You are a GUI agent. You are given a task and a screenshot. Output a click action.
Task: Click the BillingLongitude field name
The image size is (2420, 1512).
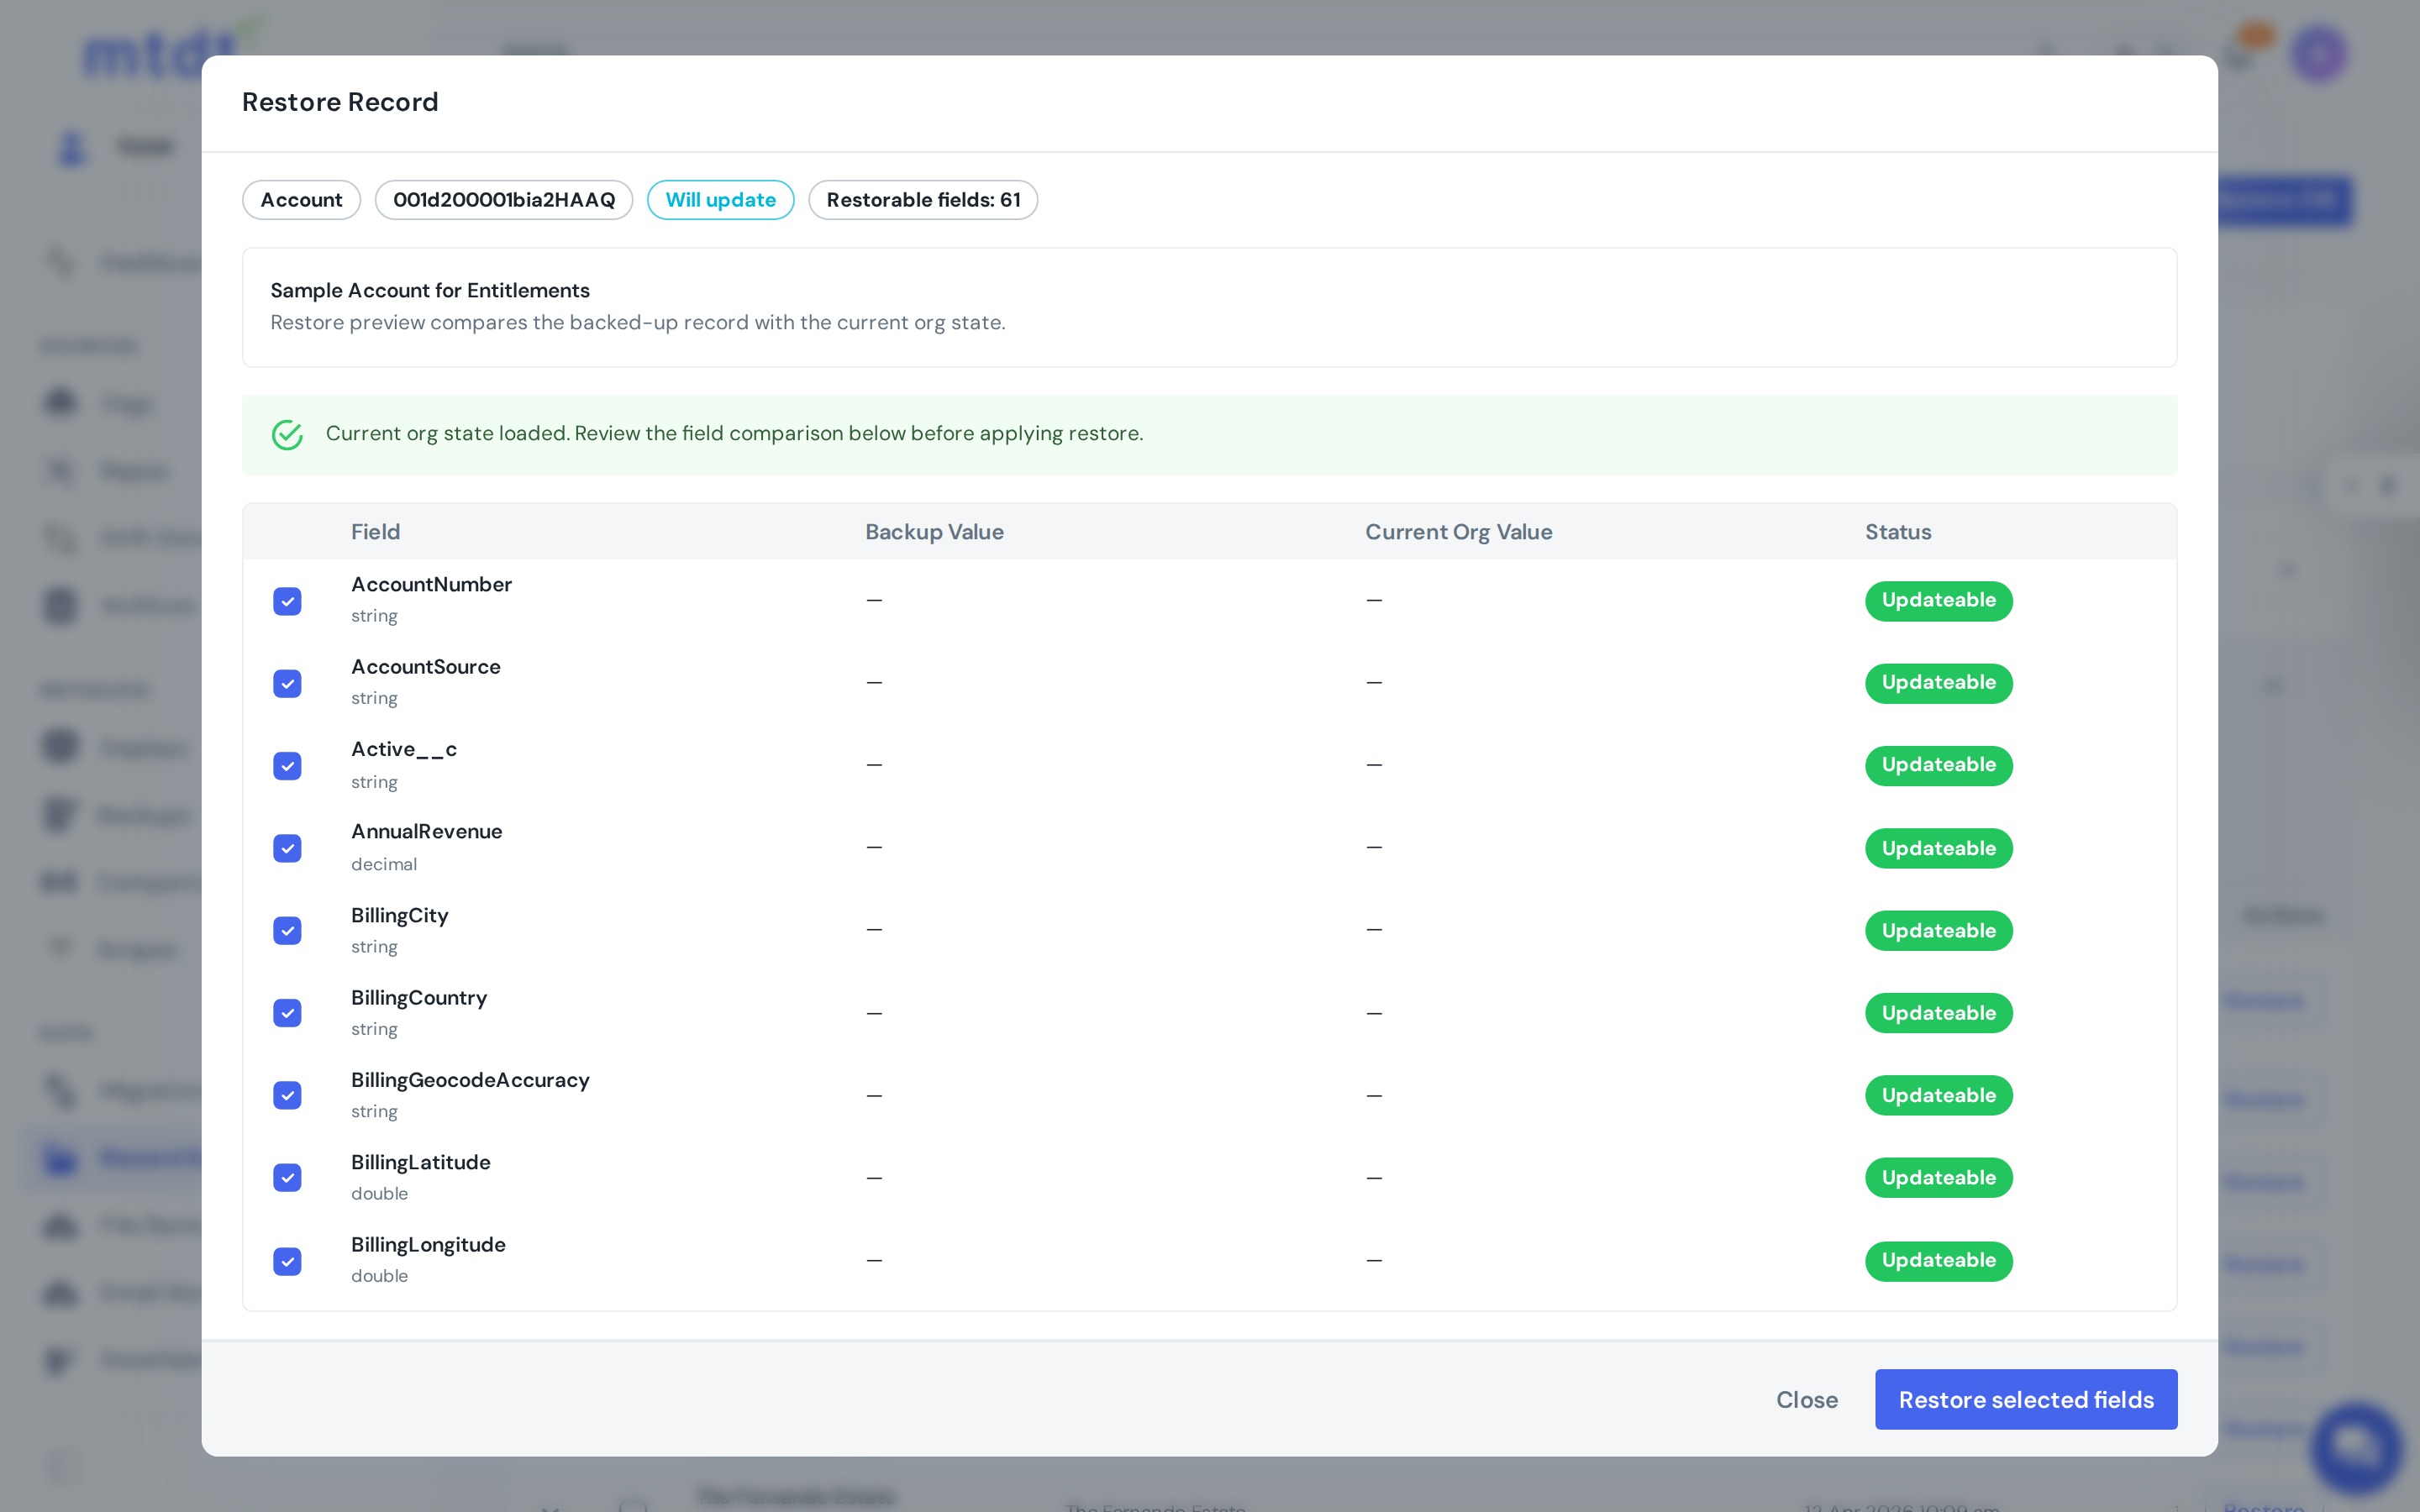(428, 1245)
